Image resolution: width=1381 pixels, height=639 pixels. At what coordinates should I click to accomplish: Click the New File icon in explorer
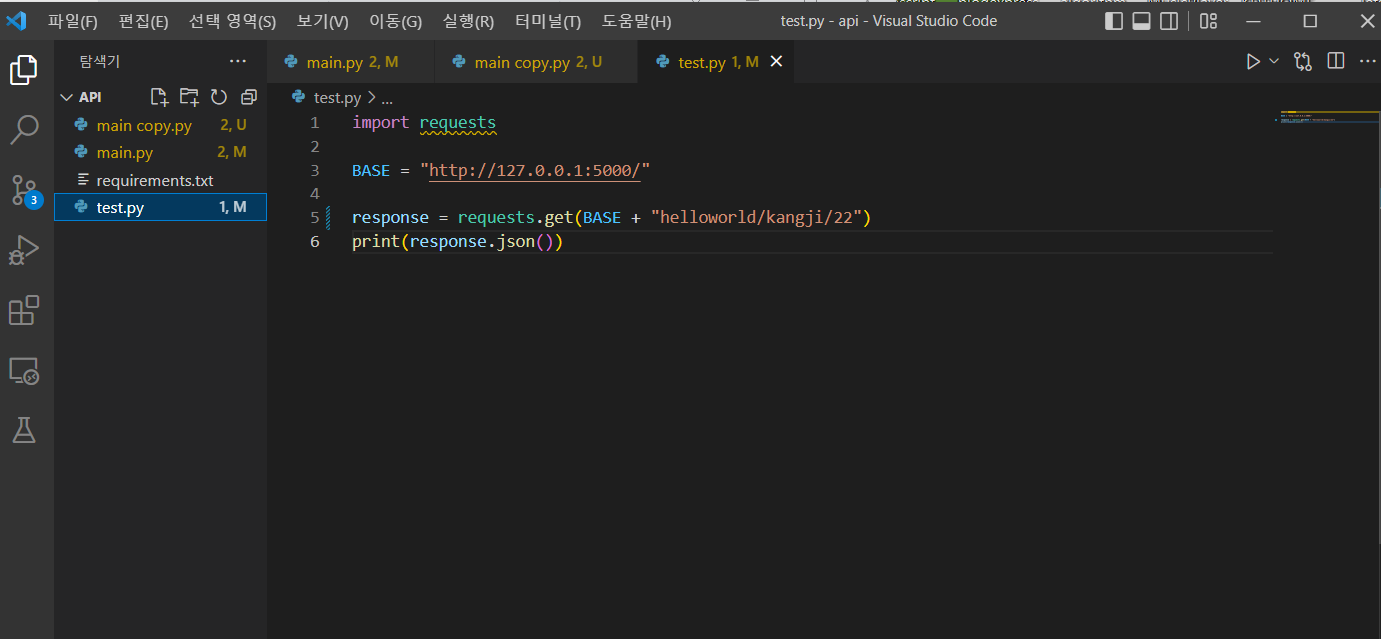pos(159,97)
